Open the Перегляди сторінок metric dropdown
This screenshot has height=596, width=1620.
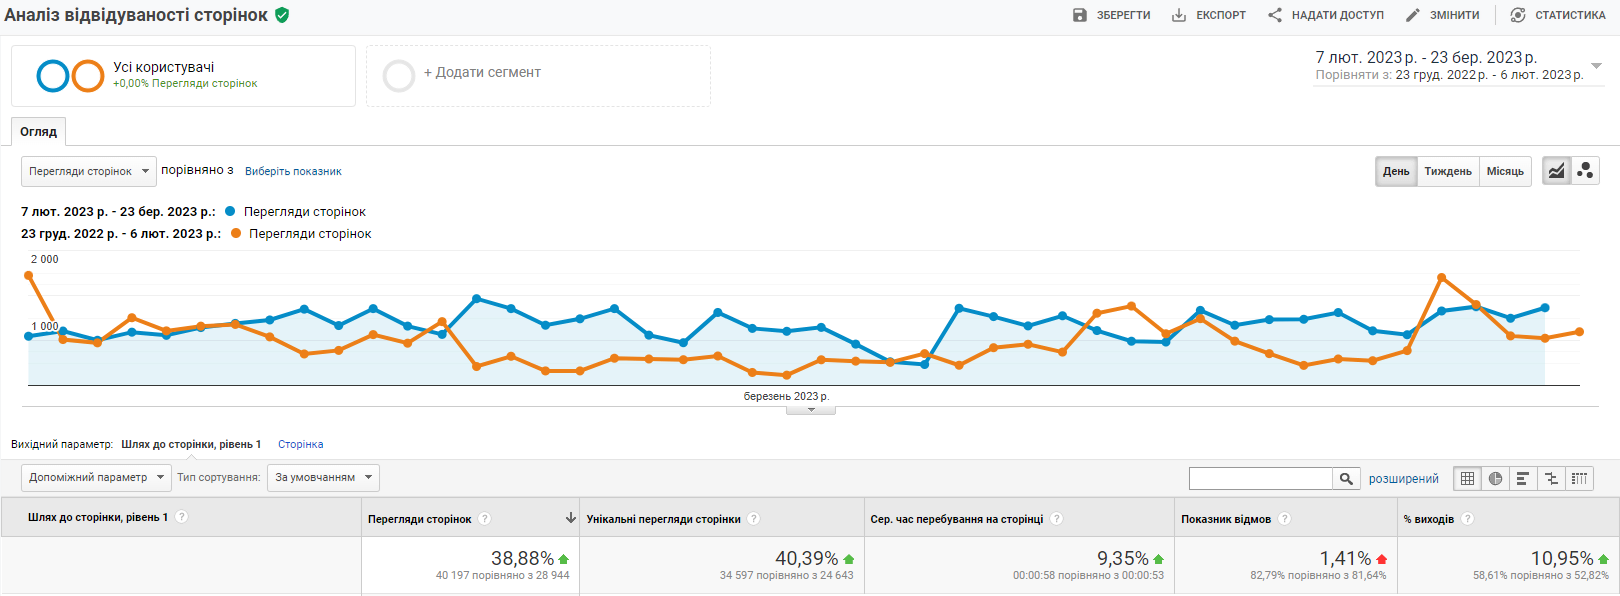(88, 171)
